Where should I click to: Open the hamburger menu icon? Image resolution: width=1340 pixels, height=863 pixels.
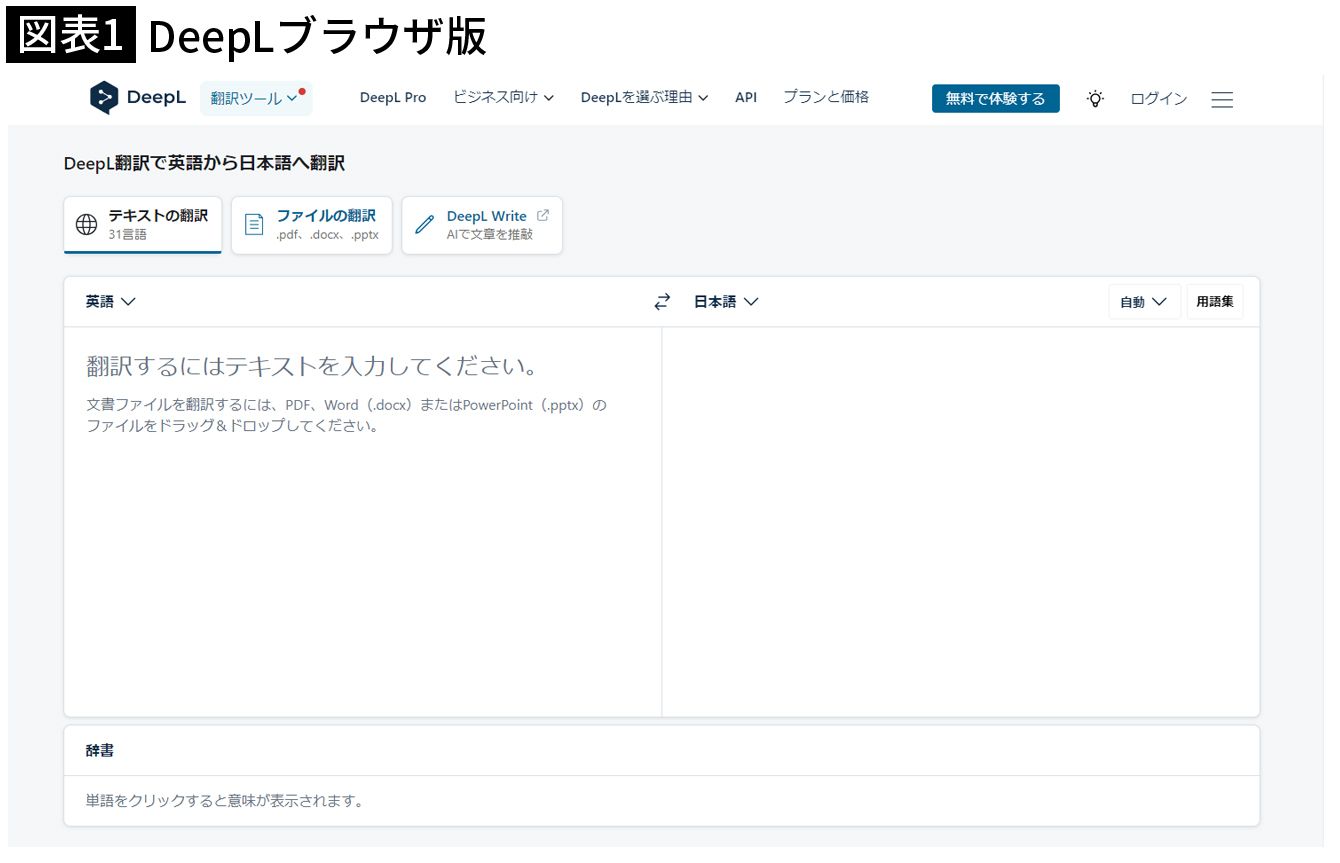point(1222,99)
